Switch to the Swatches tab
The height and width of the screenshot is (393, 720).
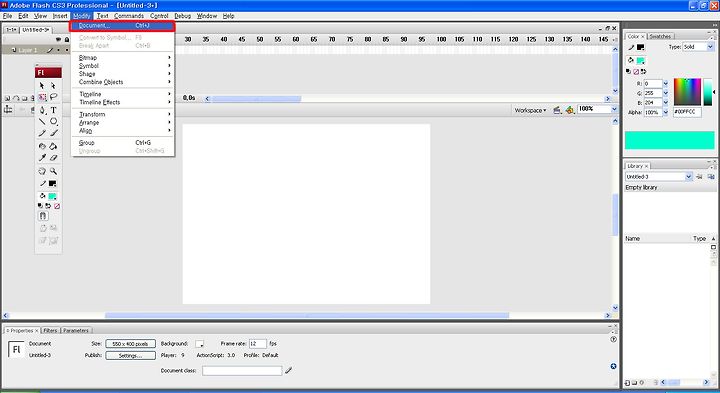[660, 36]
